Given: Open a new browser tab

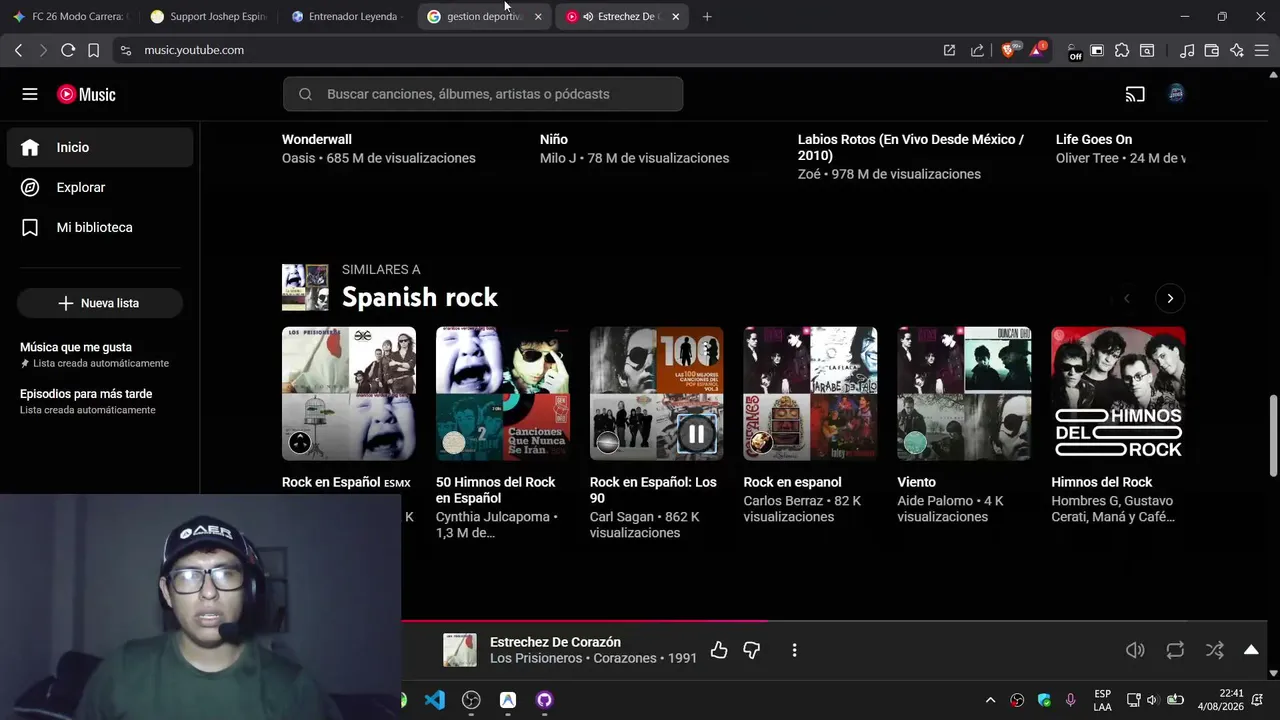Looking at the screenshot, I should (707, 17).
